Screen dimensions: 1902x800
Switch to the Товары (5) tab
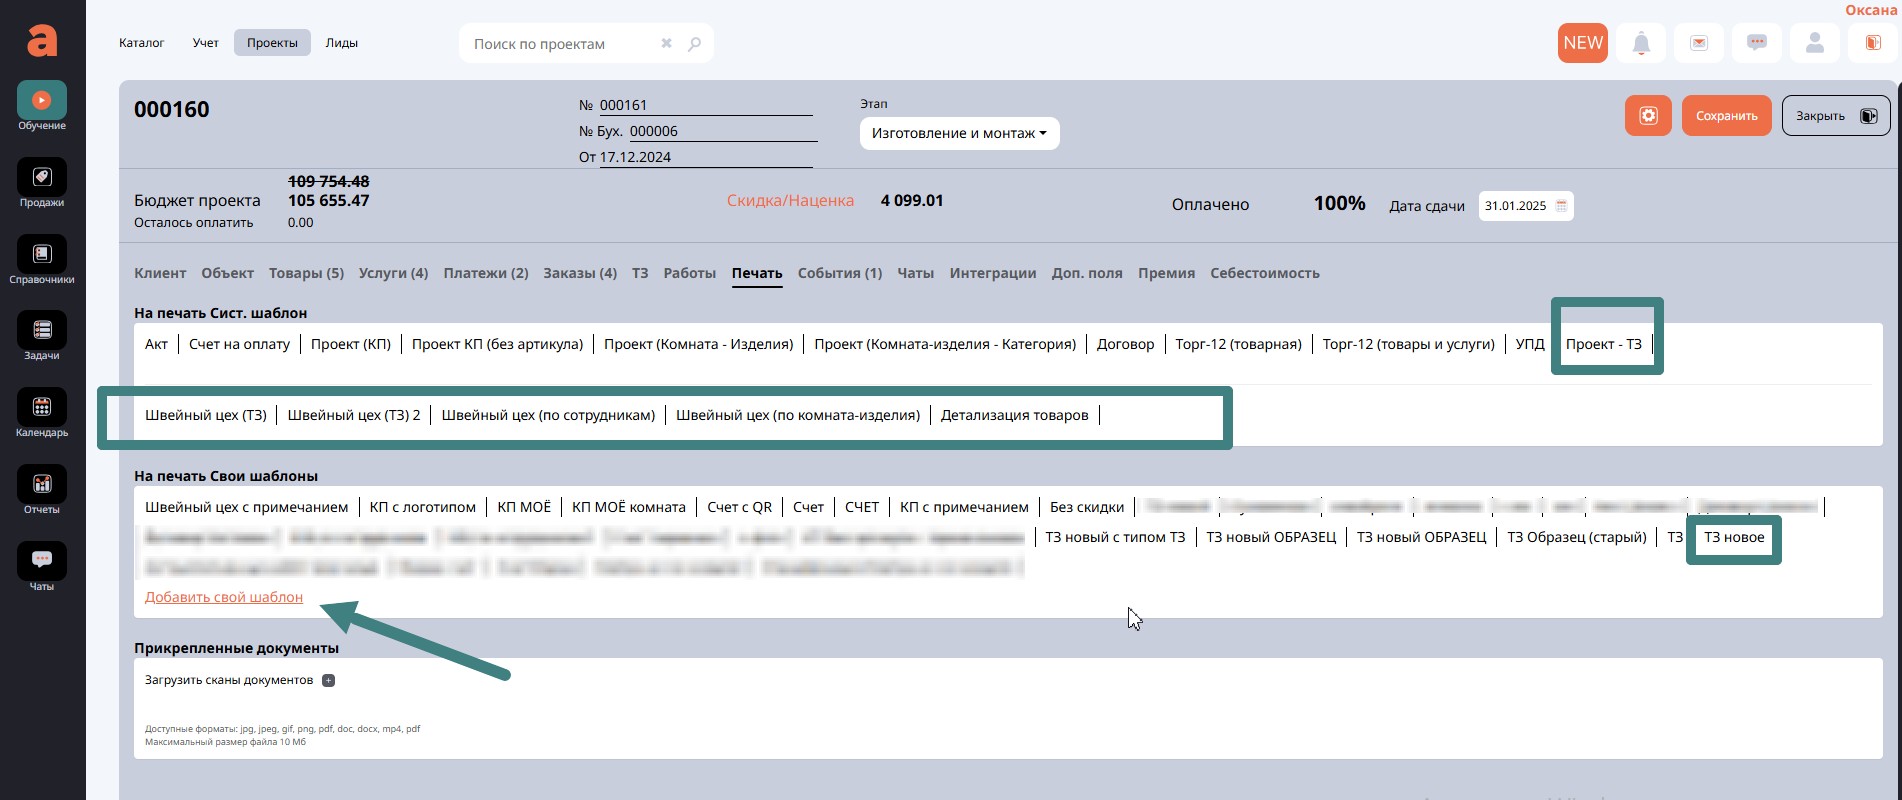click(306, 273)
